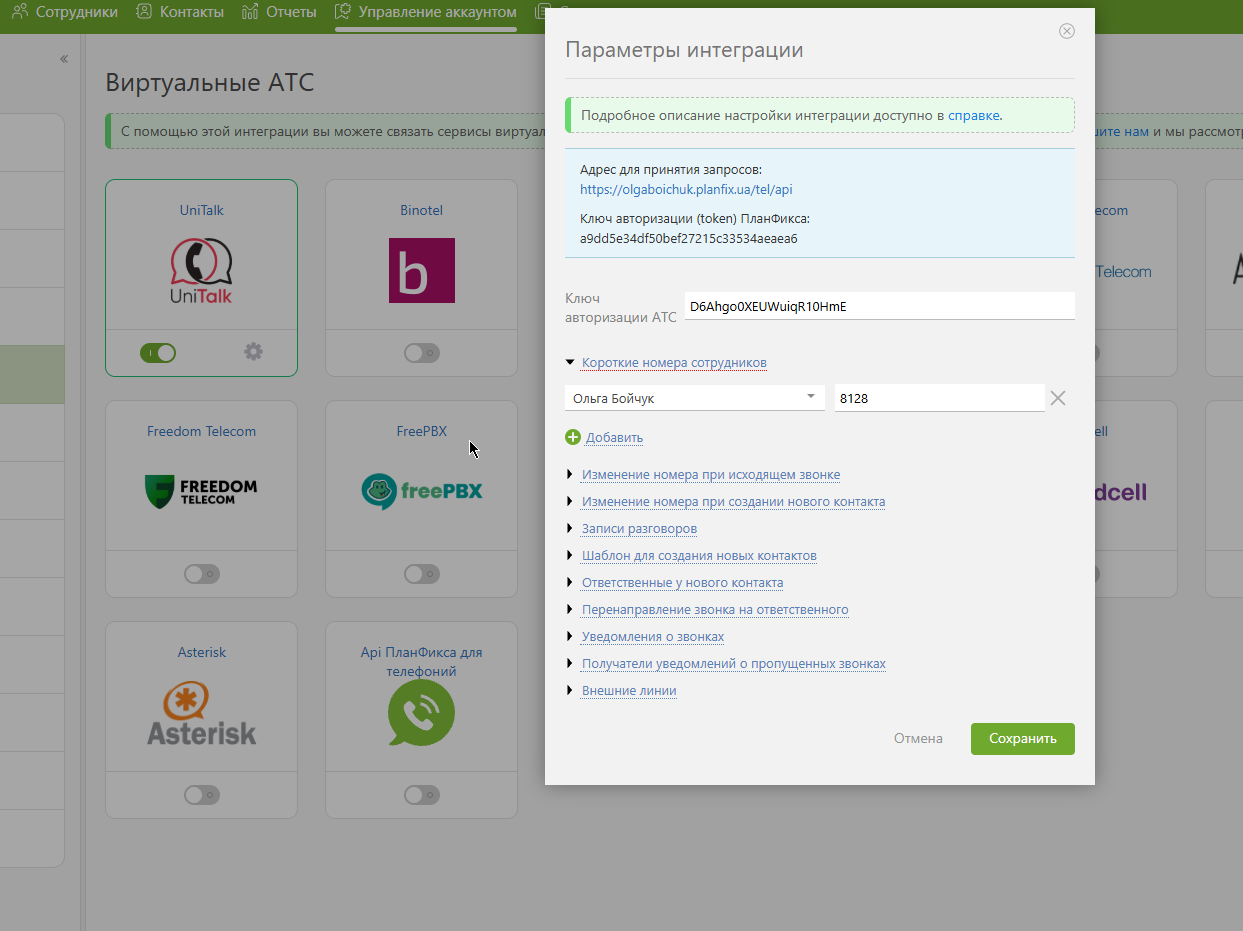Click the freePBX logo
The image size is (1243, 931).
421,491
